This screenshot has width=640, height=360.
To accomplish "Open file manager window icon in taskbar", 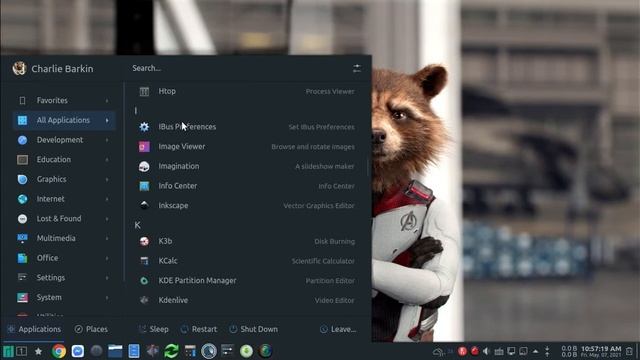I will 115,351.
